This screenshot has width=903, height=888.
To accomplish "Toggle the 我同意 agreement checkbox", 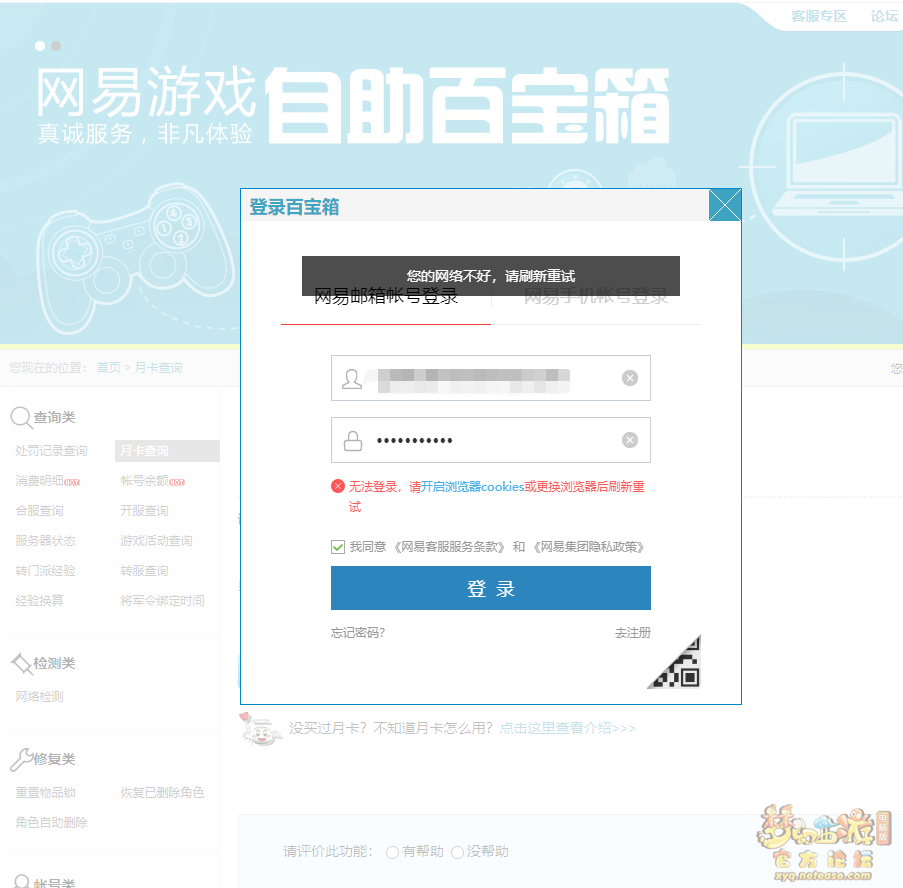I will point(338,547).
